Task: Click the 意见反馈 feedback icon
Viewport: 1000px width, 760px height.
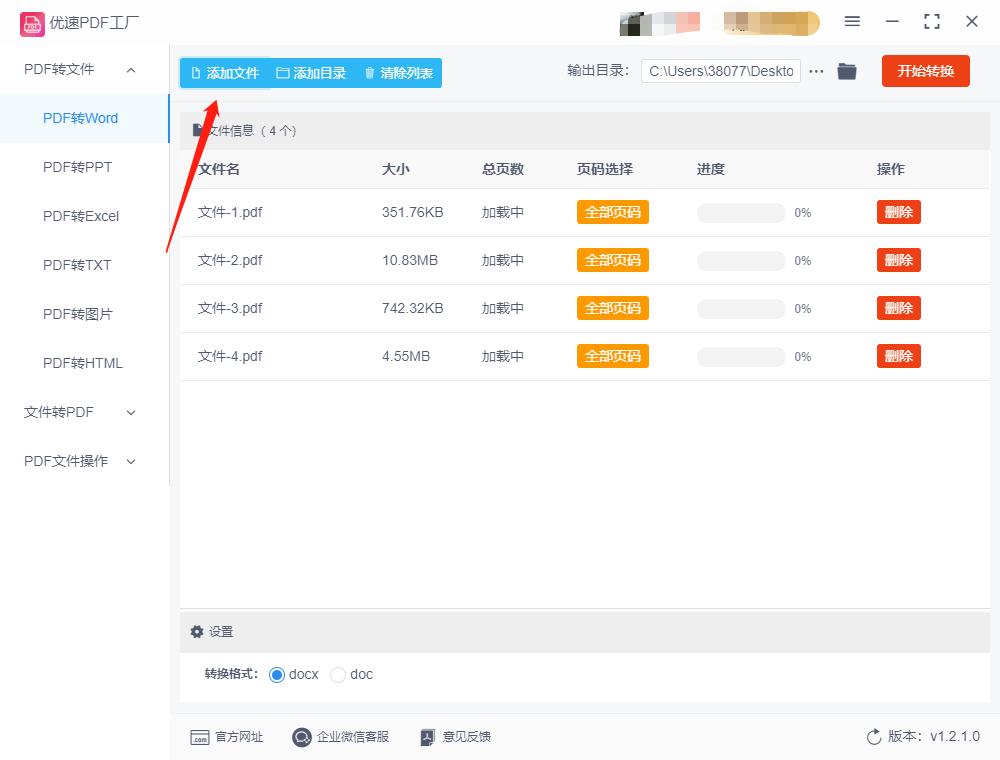Action: coord(428,737)
